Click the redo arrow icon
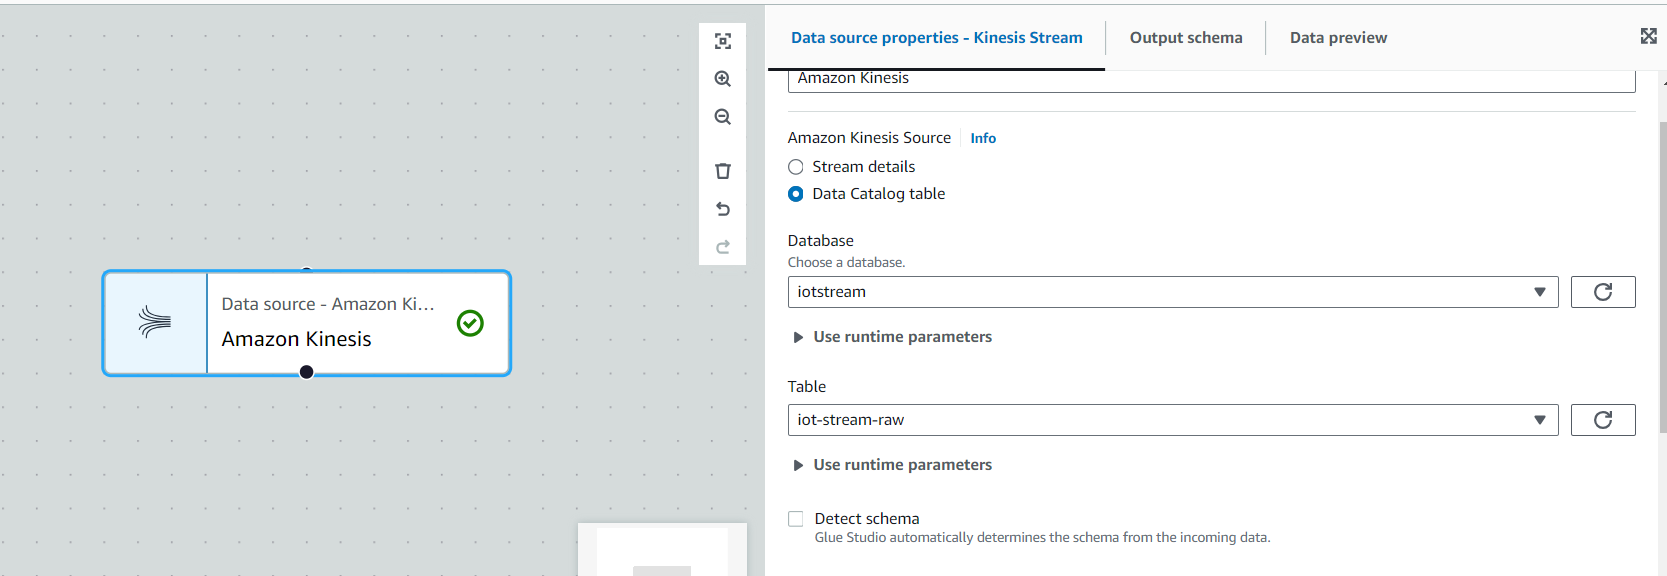Viewport: 1667px width, 576px height. point(723,247)
